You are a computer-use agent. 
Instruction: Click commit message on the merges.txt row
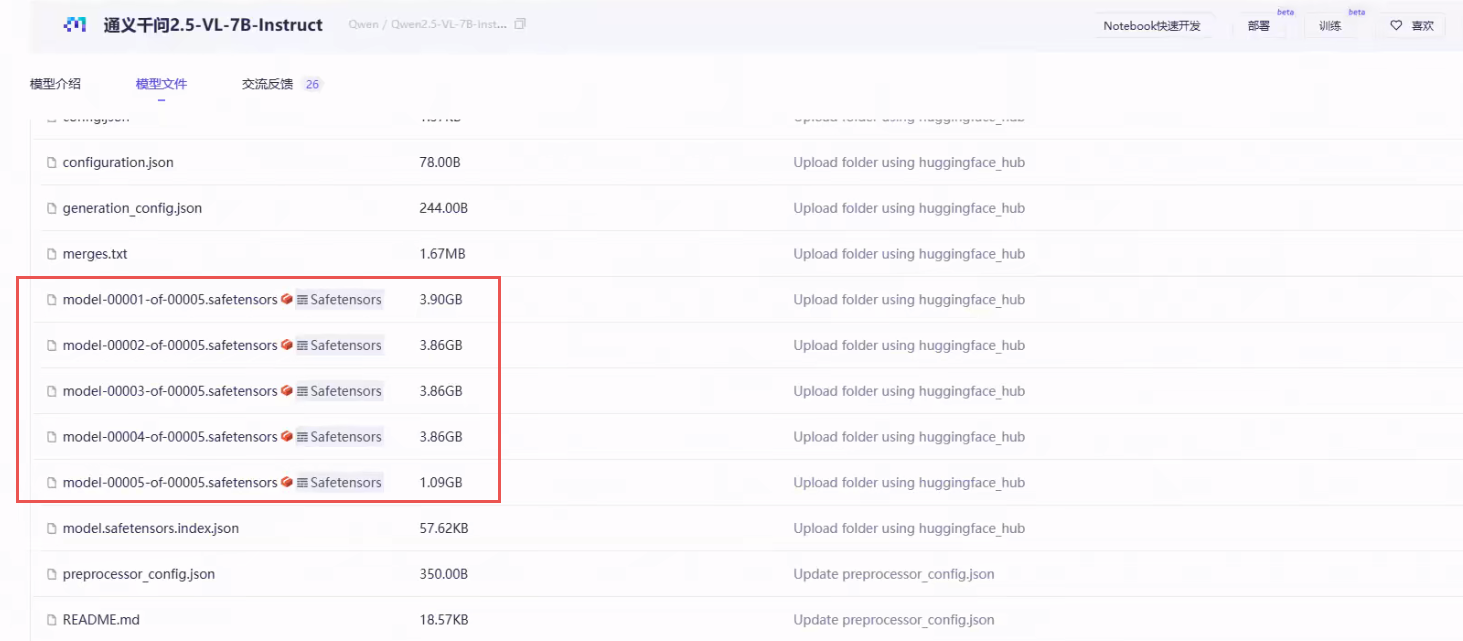pos(909,254)
